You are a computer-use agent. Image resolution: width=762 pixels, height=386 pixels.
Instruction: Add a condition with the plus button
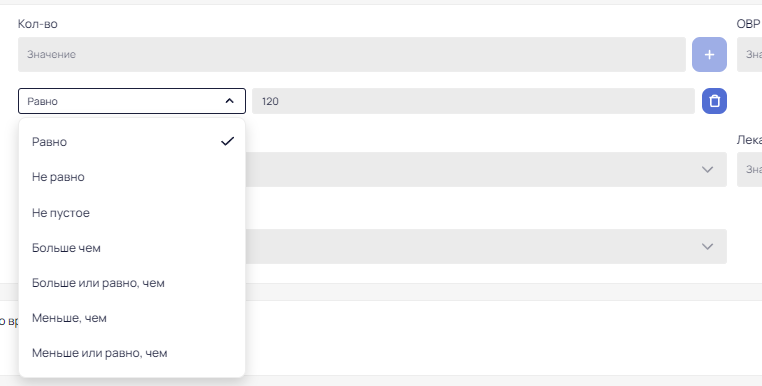coord(709,54)
